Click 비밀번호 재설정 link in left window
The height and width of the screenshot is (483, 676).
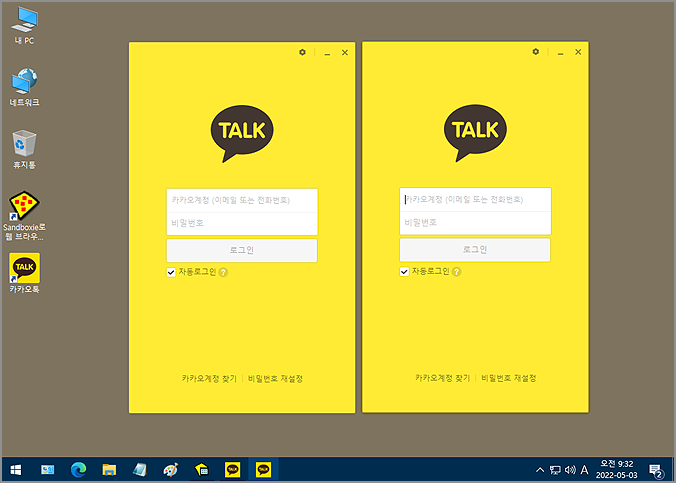[275, 379]
